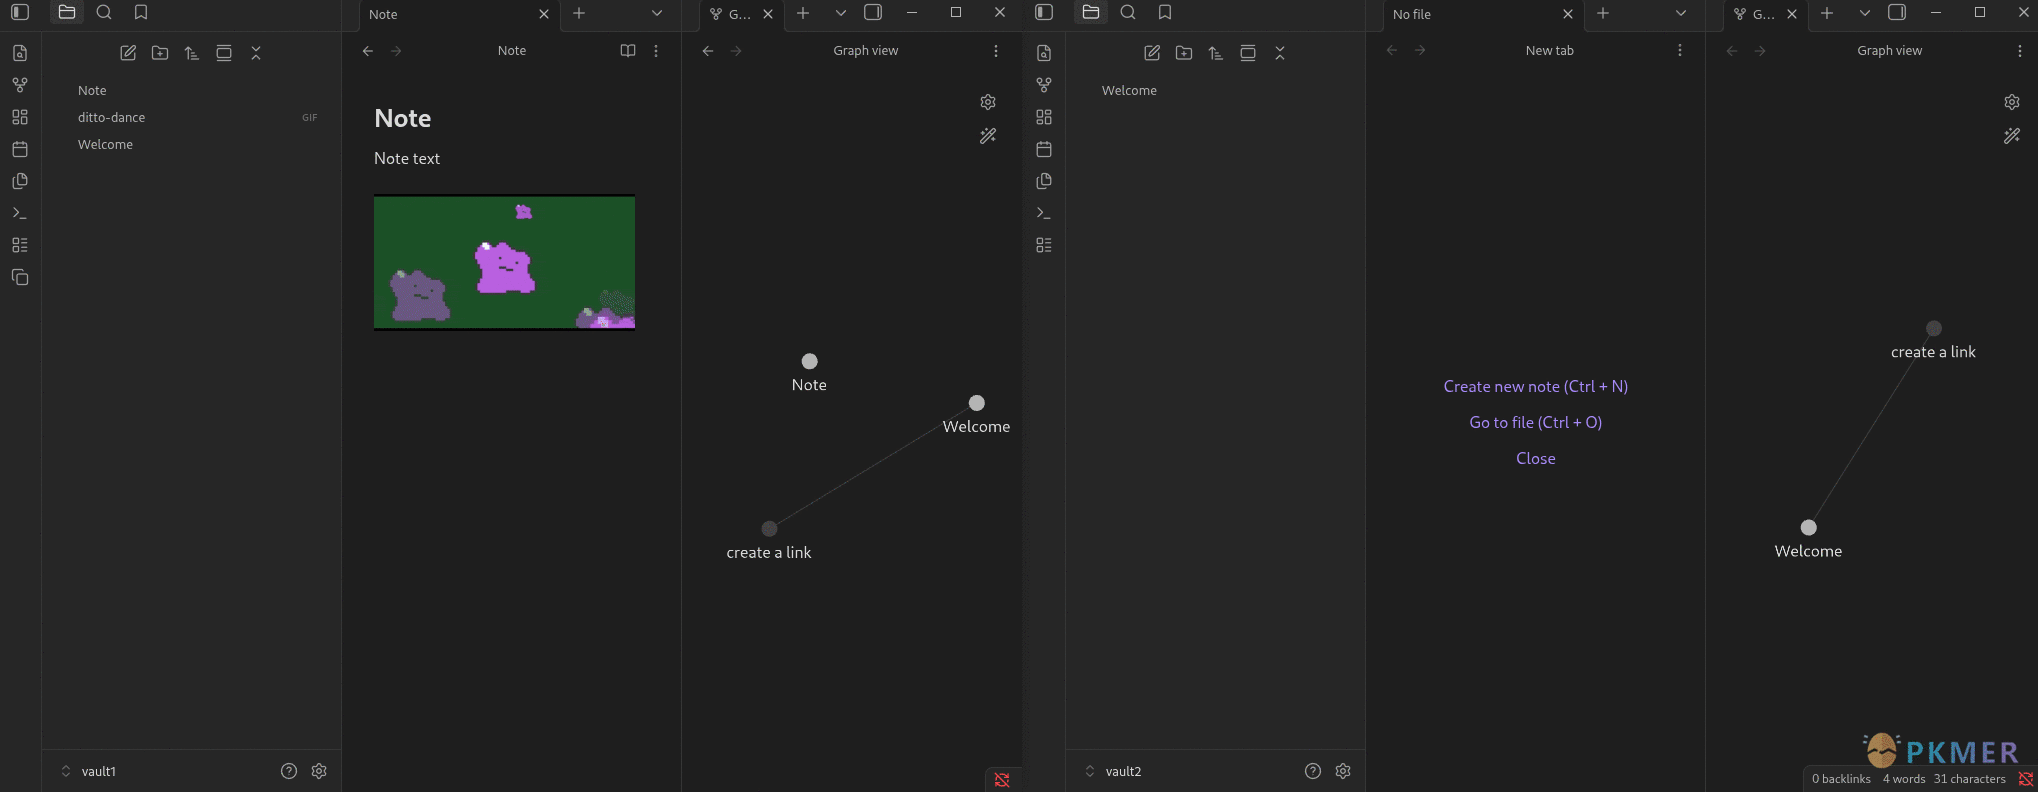Image resolution: width=2038 pixels, height=792 pixels.
Task: Open tab list dropdown in vault1 graph pane
Action: click(841, 14)
